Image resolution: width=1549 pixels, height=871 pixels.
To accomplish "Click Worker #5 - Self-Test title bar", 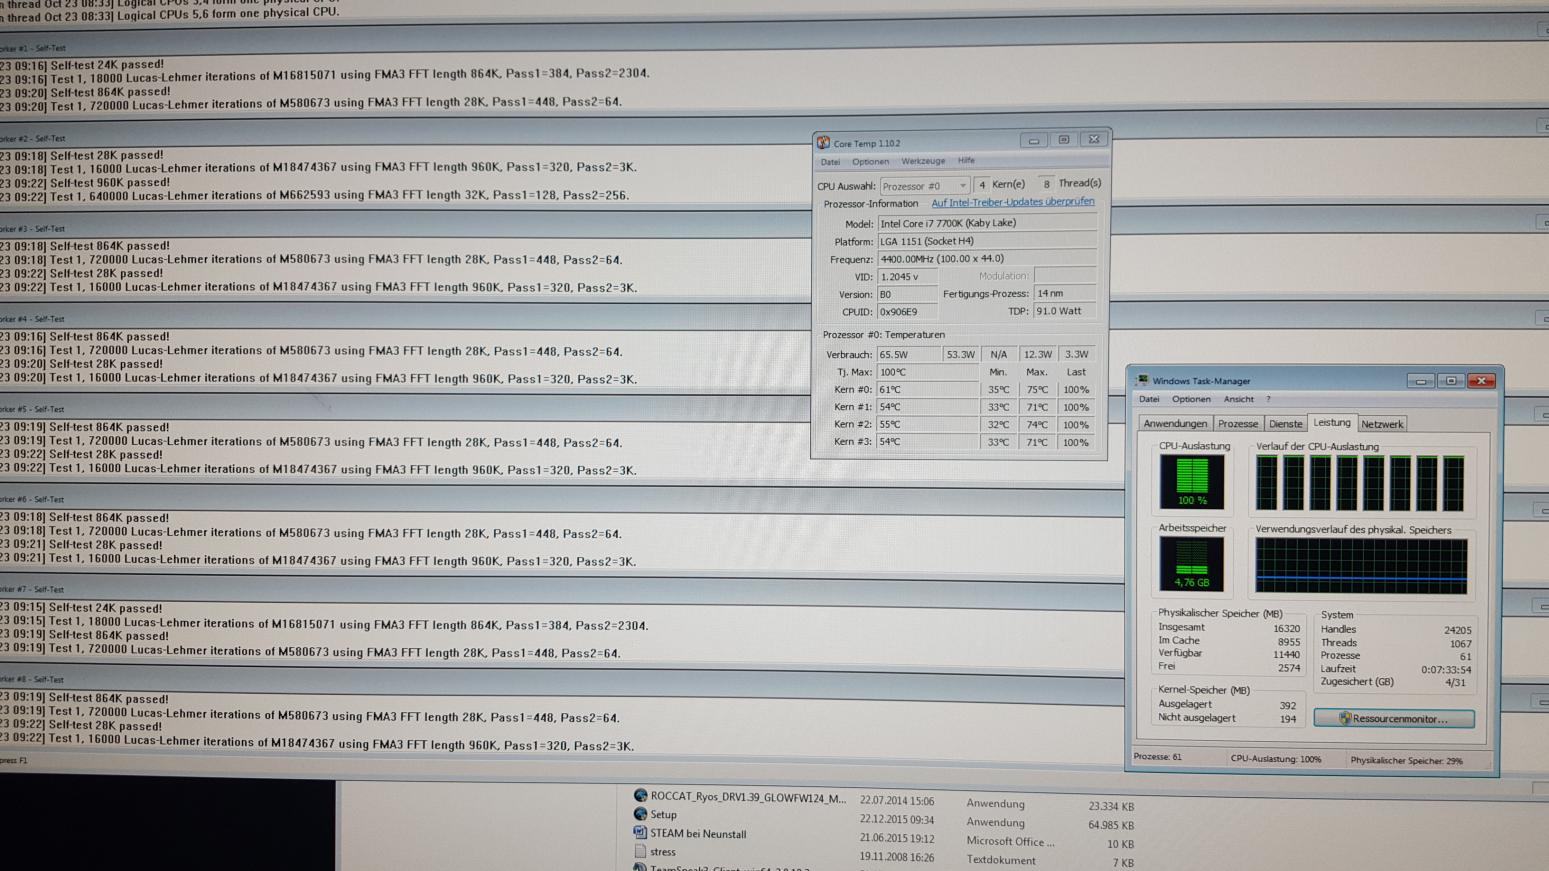I will (562, 408).
